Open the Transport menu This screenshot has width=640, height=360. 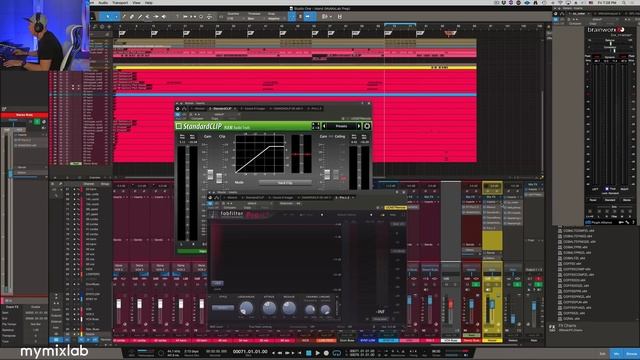[120, 2]
